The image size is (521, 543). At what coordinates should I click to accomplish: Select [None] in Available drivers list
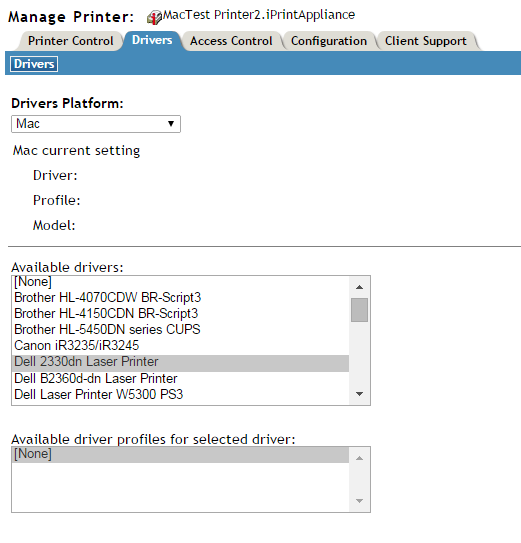click(180, 282)
